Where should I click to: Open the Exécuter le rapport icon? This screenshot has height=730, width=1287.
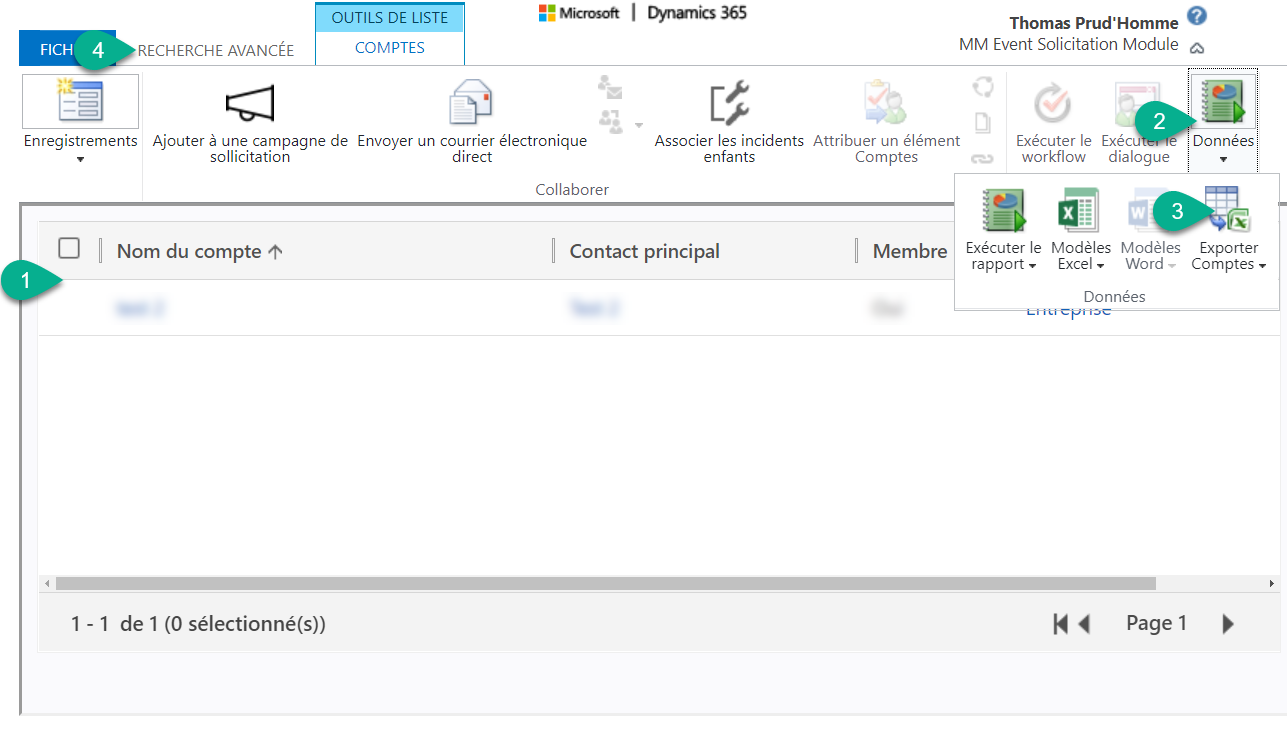coord(1003,211)
